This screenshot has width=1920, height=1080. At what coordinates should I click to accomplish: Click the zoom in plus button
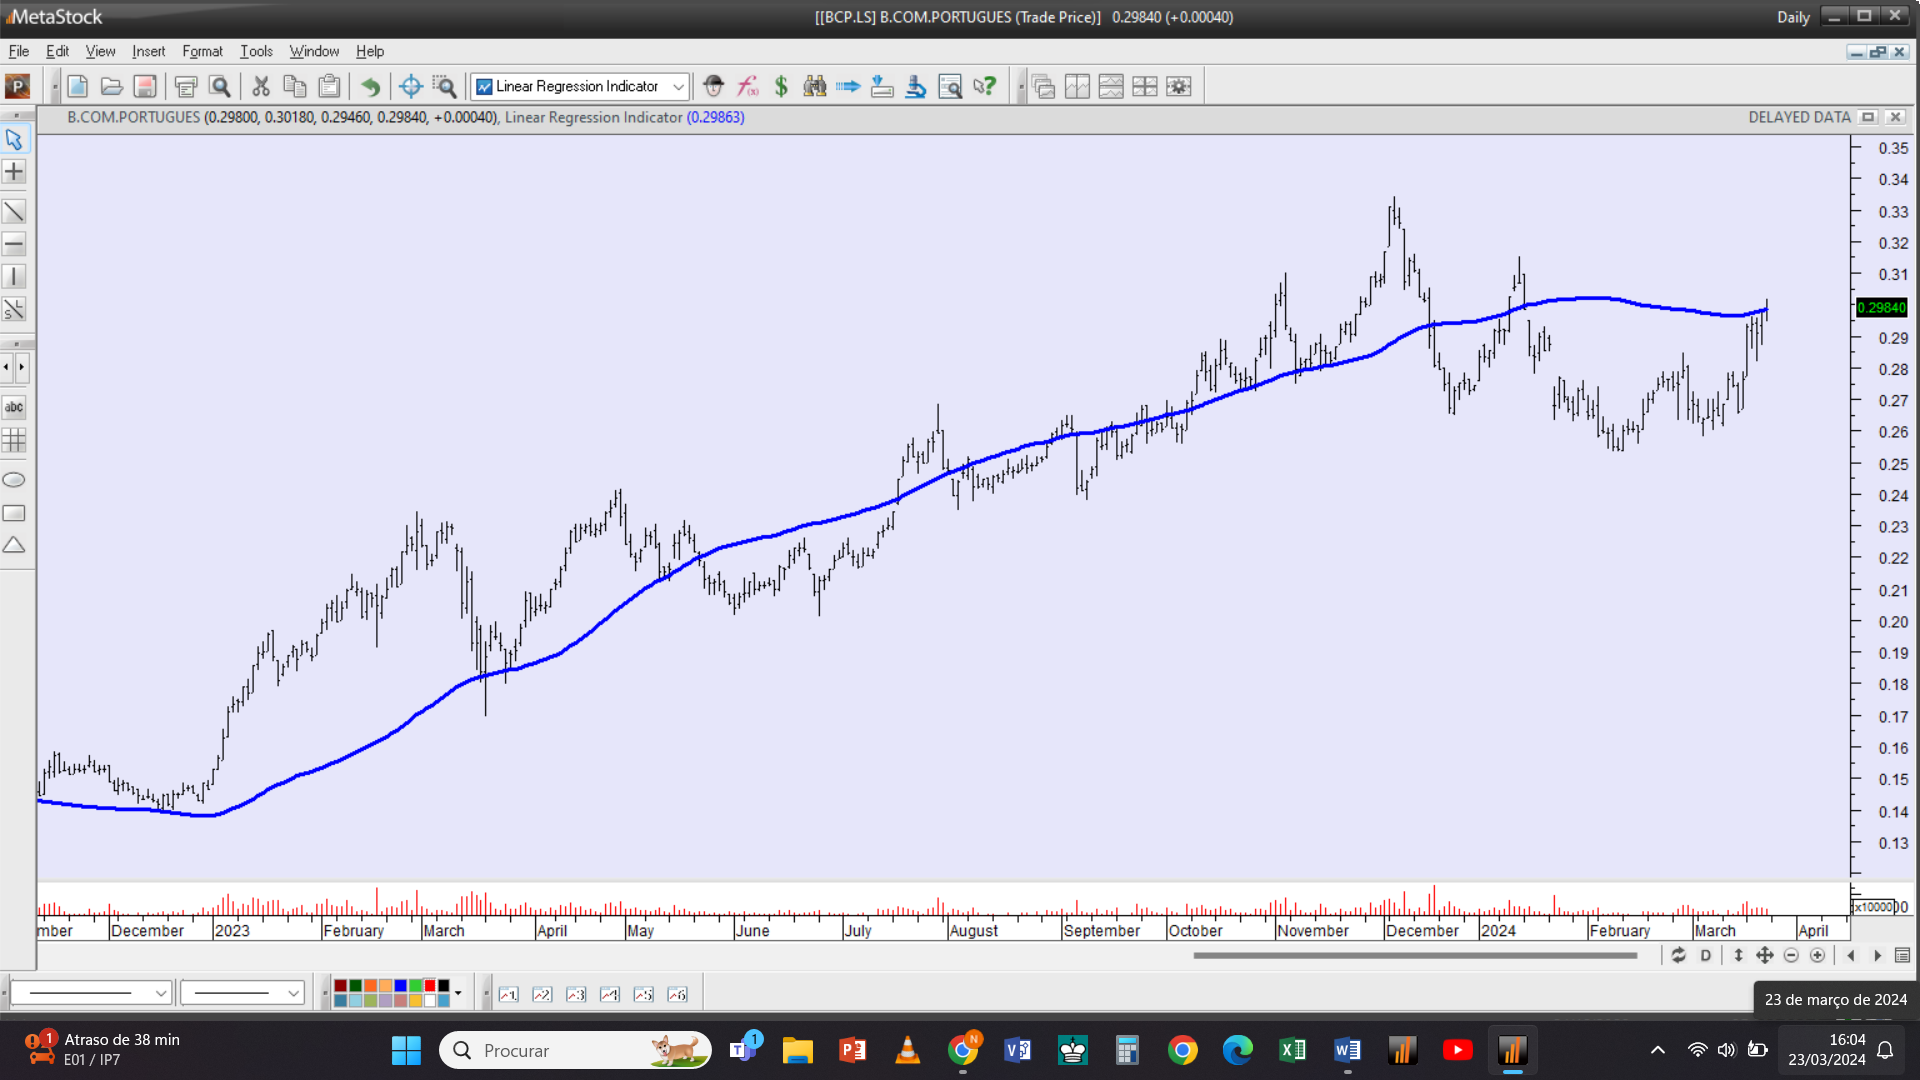point(1818,956)
